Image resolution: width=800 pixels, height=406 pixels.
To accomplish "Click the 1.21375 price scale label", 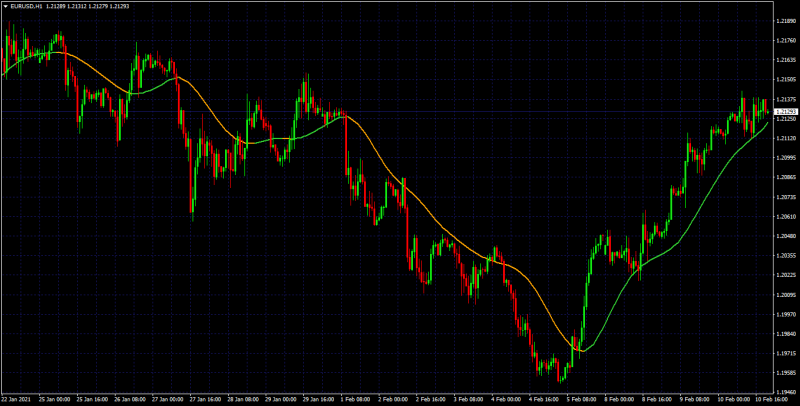I will coord(786,99).
